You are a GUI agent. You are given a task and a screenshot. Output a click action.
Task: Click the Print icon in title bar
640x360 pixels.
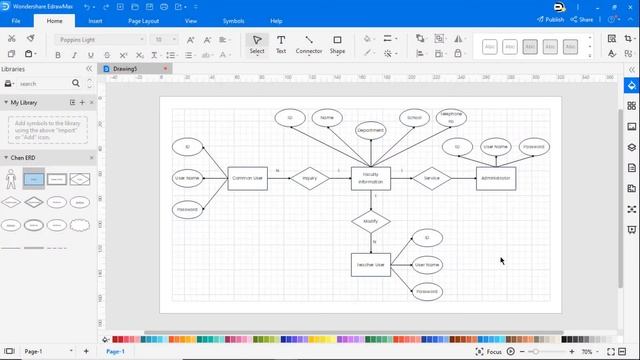click(x=164, y=7)
